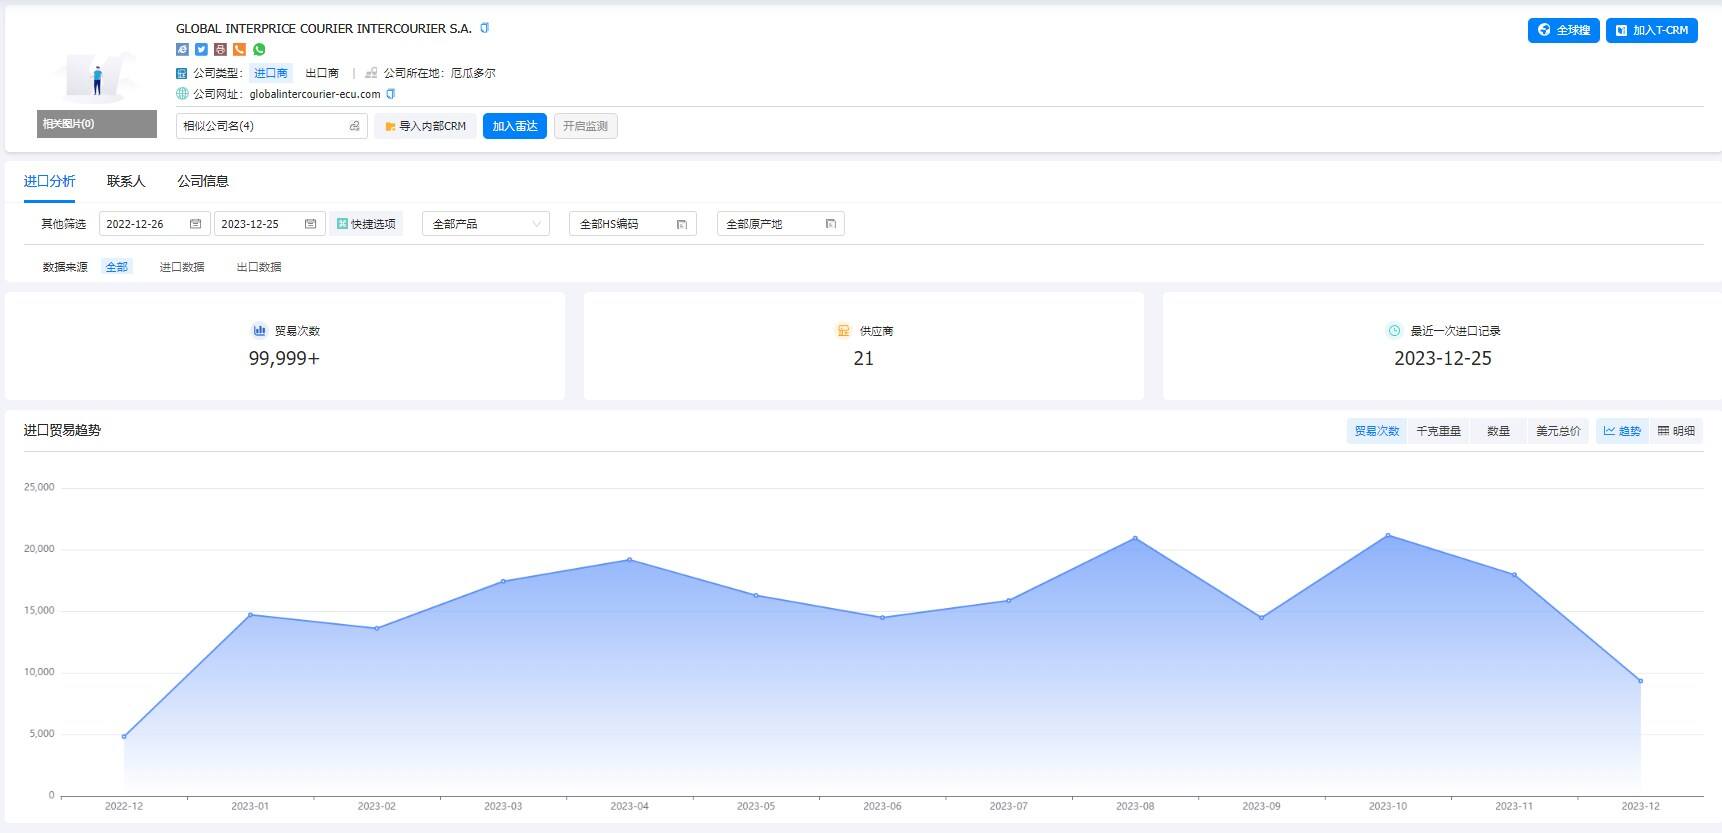Click the 开启监测 button
The height and width of the screenshot is (833, 1722).
click(585, 126)
